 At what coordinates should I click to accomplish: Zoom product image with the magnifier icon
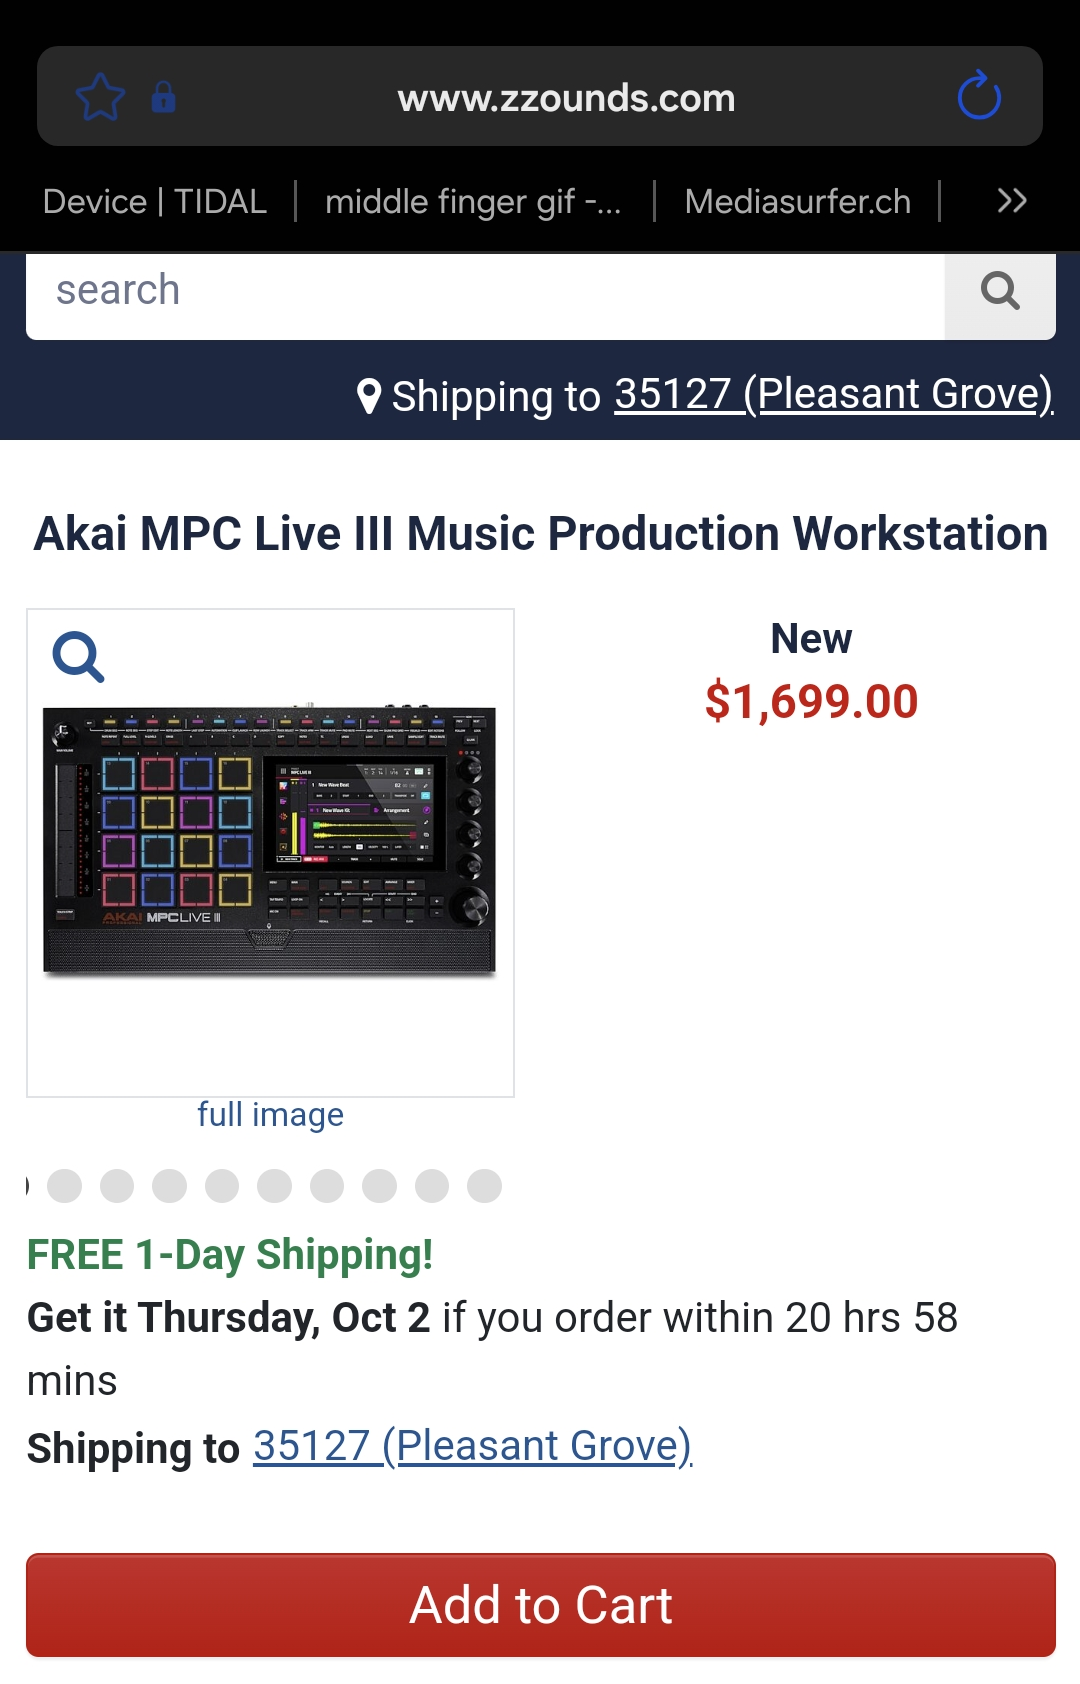pos(78,657)
